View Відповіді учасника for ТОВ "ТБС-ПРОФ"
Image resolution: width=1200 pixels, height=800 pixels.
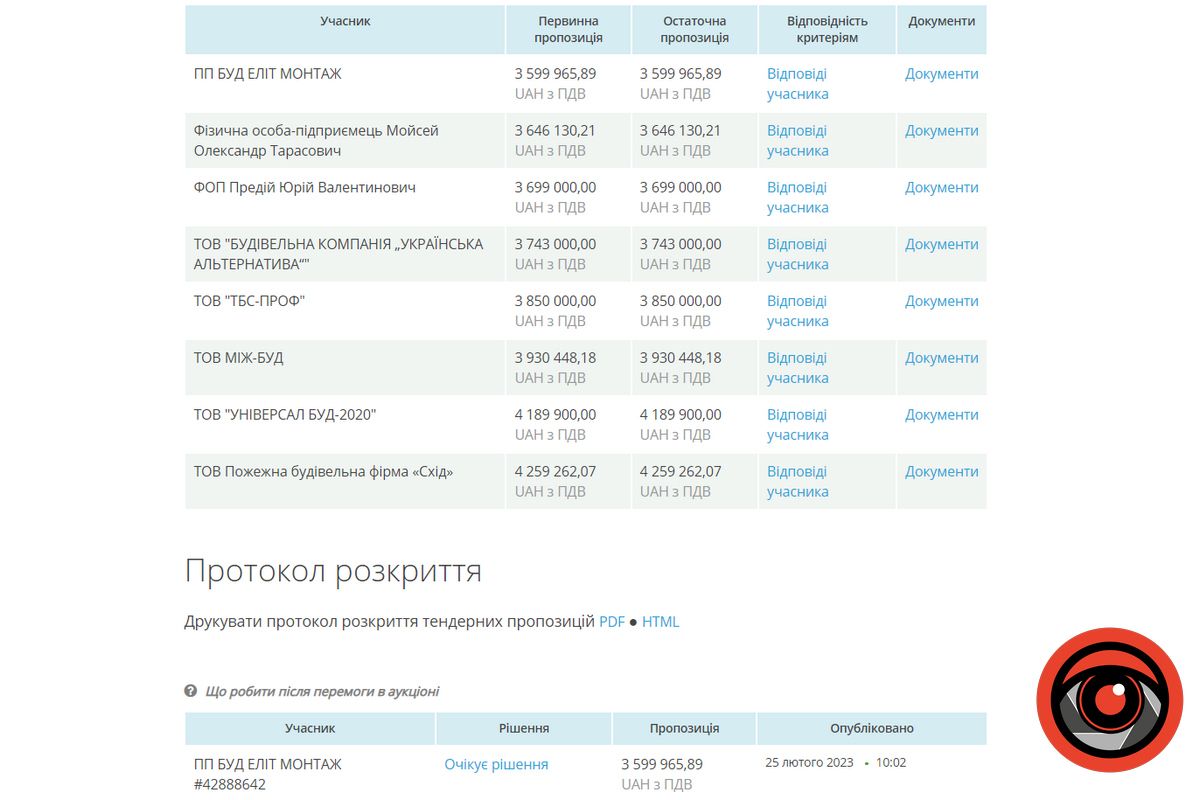(797, 311)
